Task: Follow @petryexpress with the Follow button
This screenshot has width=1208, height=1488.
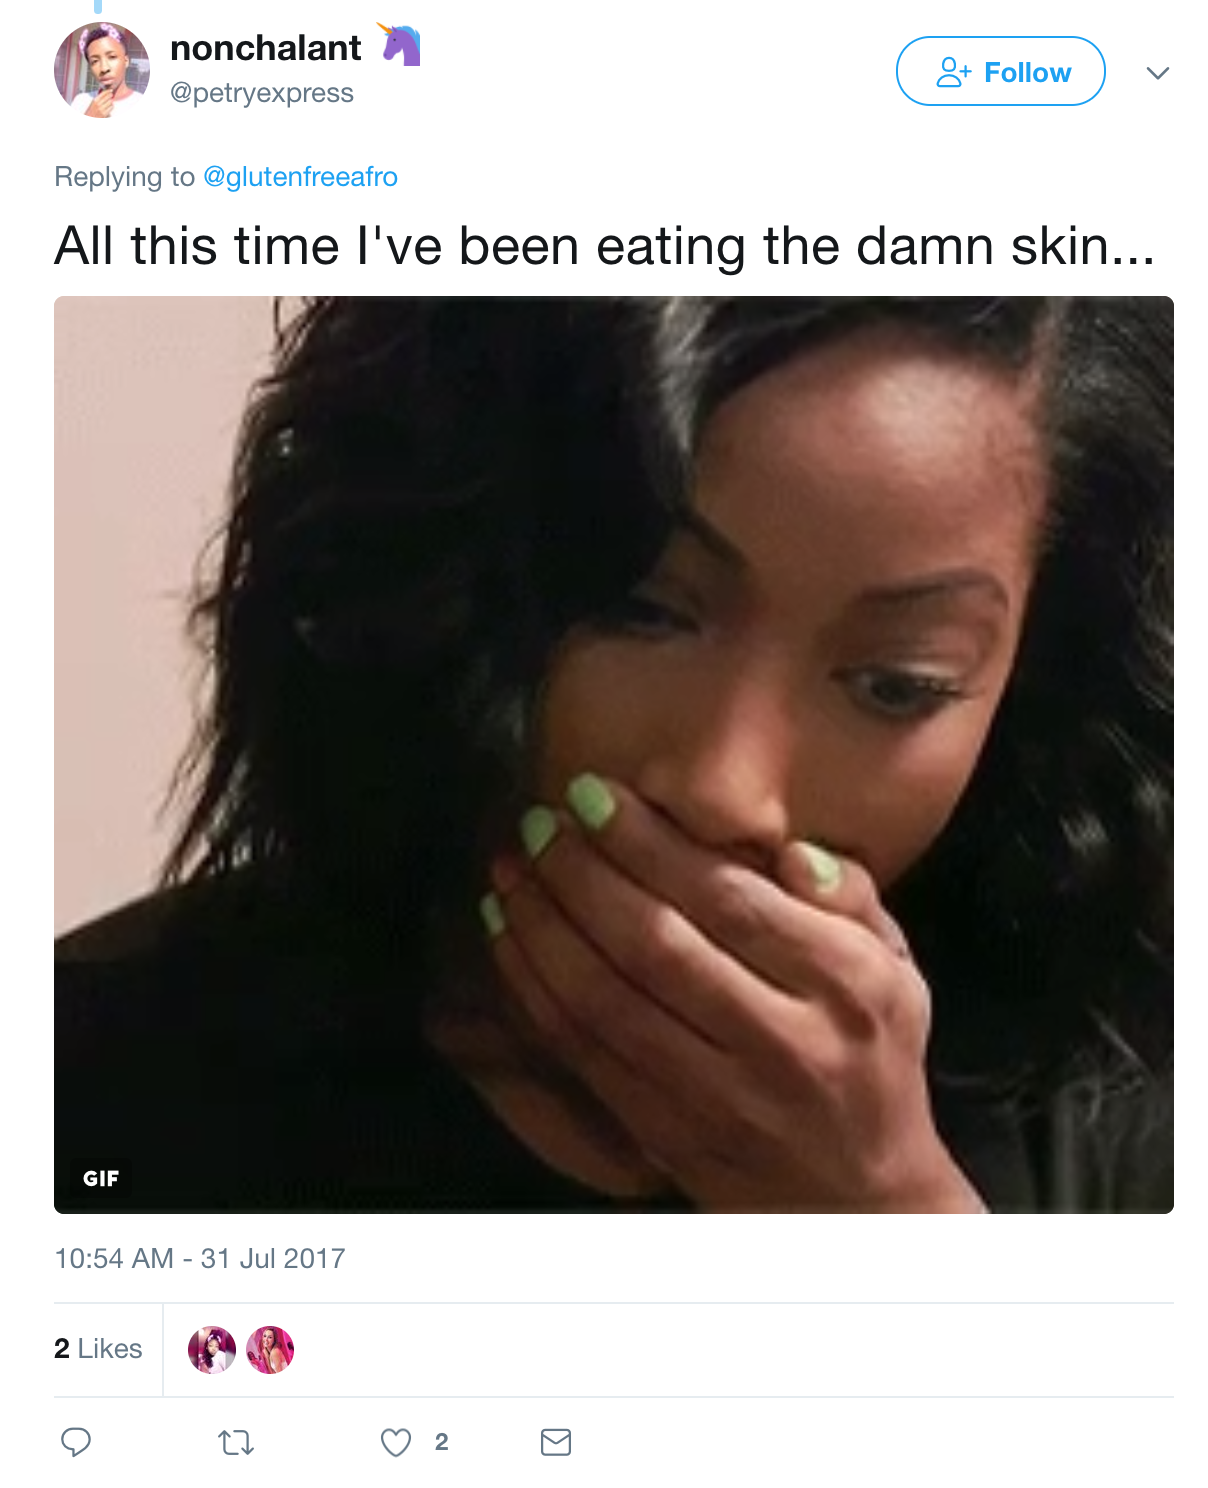Action: pyautogui.click(x=1000, y=71)
